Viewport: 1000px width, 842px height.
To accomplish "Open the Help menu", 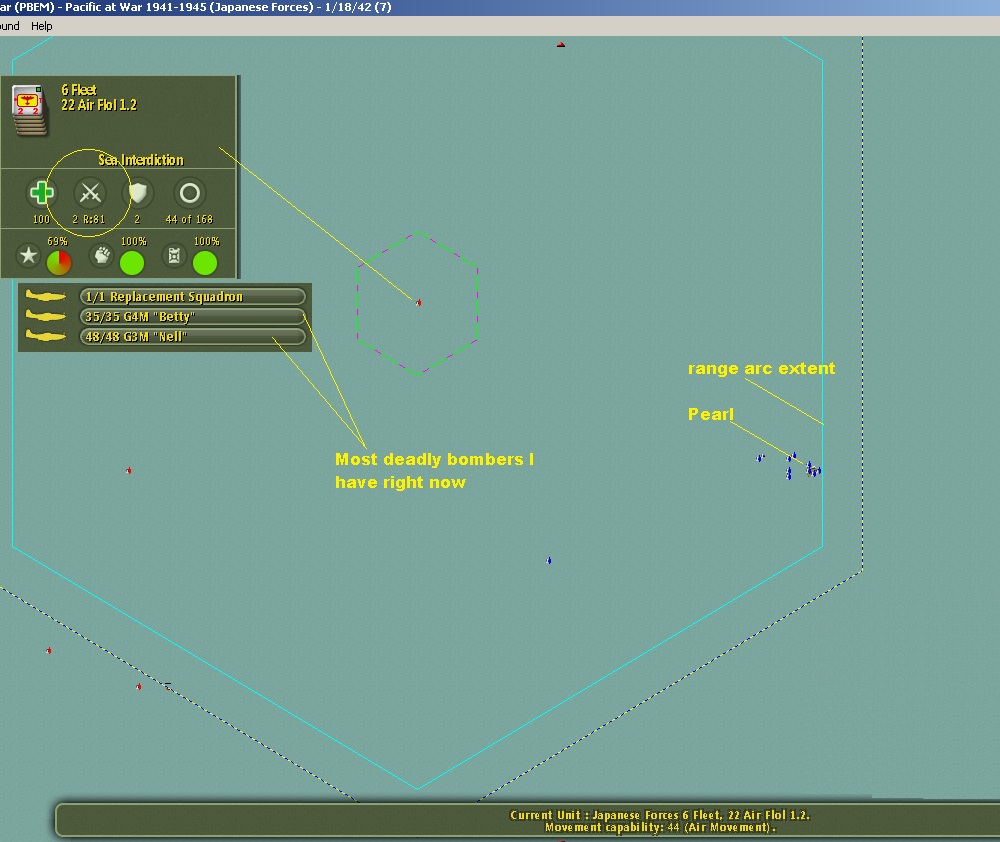I will pyautogui.click(x=41, y=26).
